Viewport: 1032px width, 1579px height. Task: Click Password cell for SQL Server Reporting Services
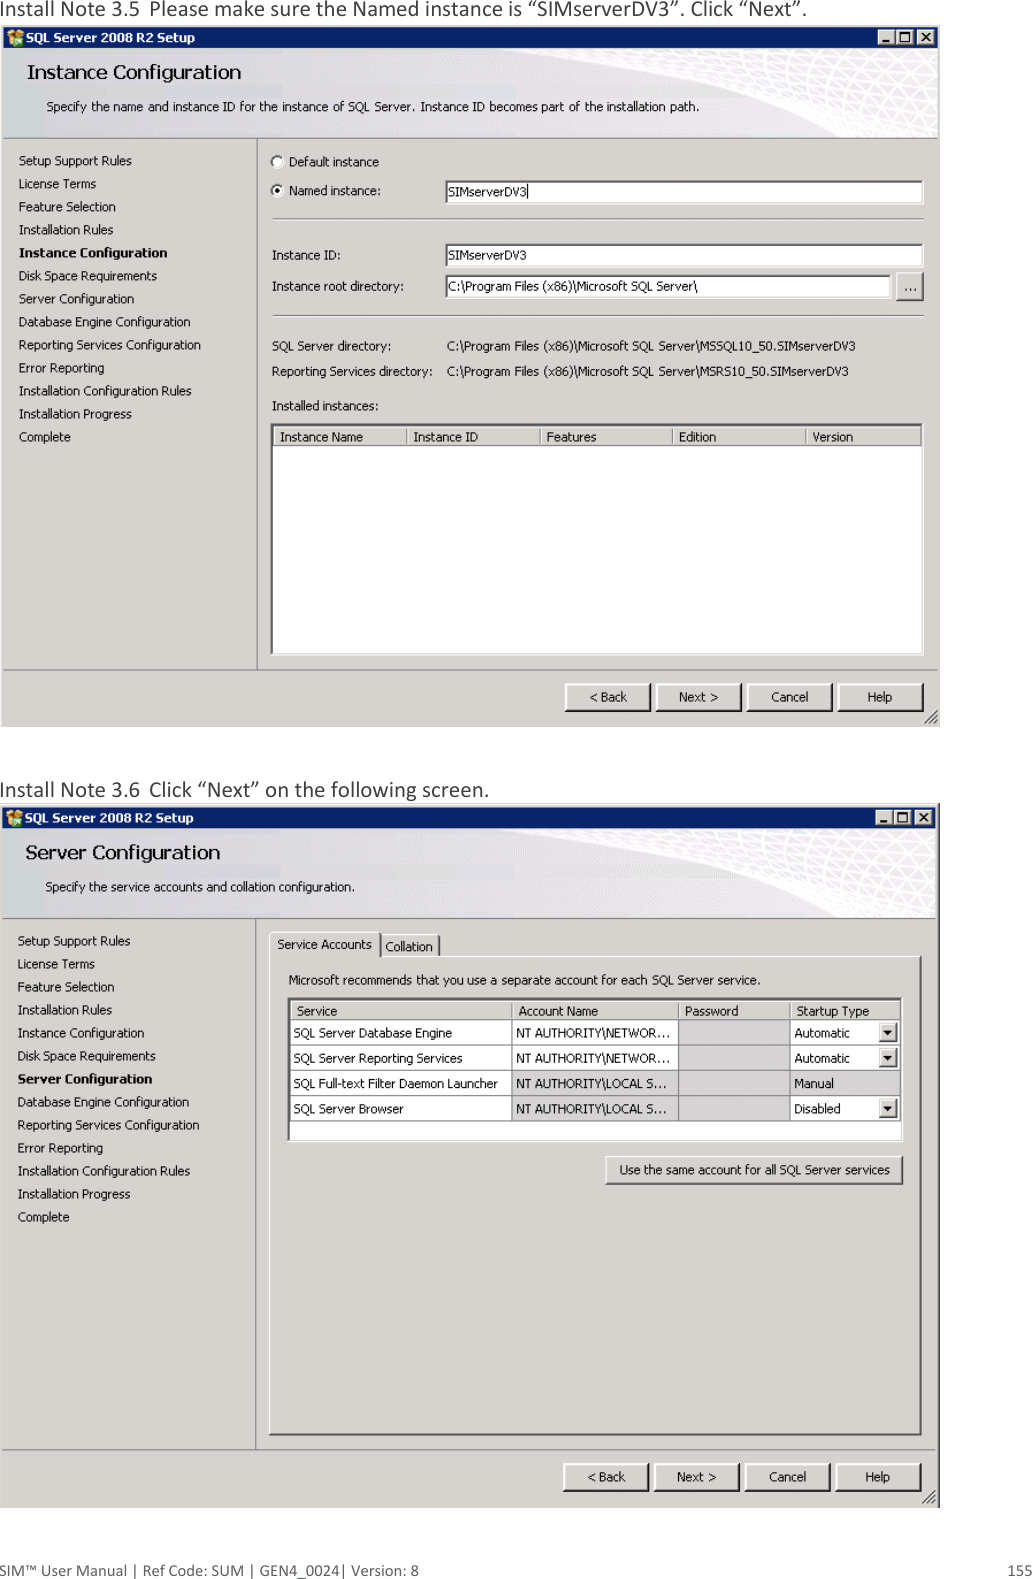click(x=734, y=1058)
